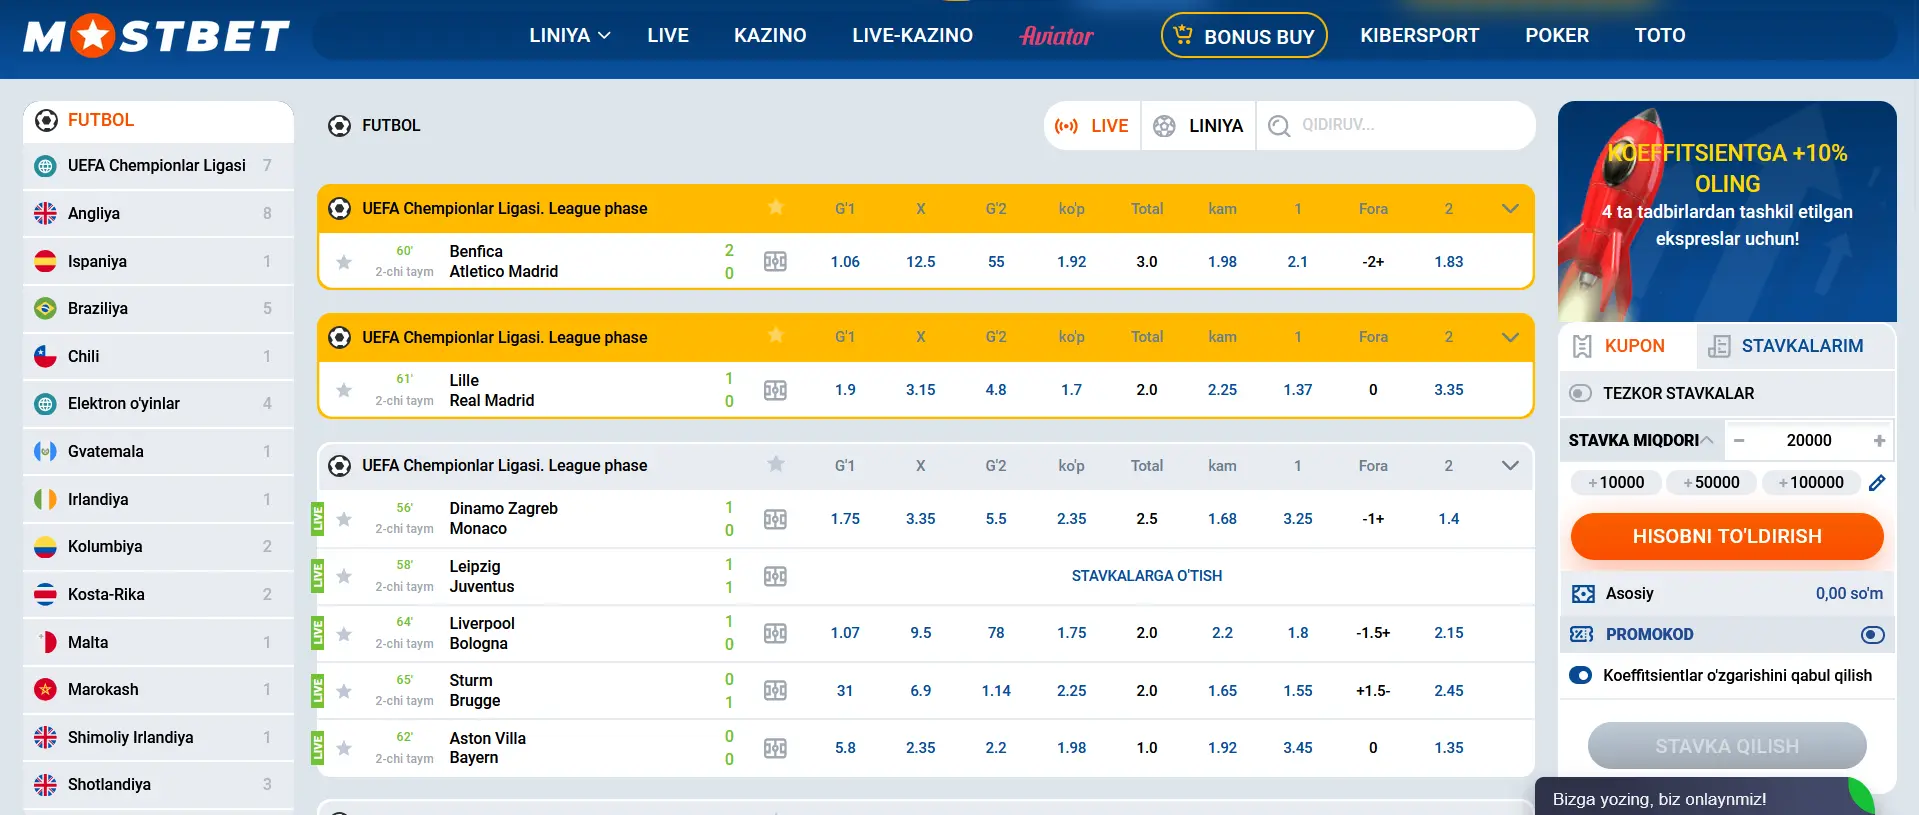The image size is (1919, 815).
Task: Click the +10% coefficient express promo banner
Action: pos(1727,211)
